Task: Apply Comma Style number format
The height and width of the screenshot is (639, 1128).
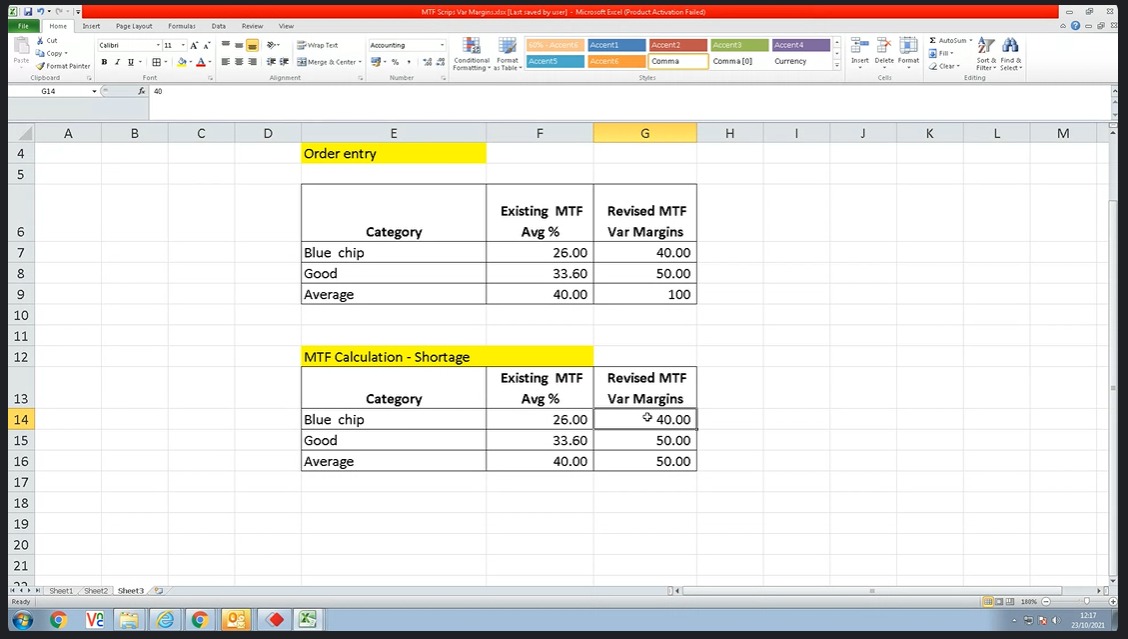Action: click(x=409, y=63)
